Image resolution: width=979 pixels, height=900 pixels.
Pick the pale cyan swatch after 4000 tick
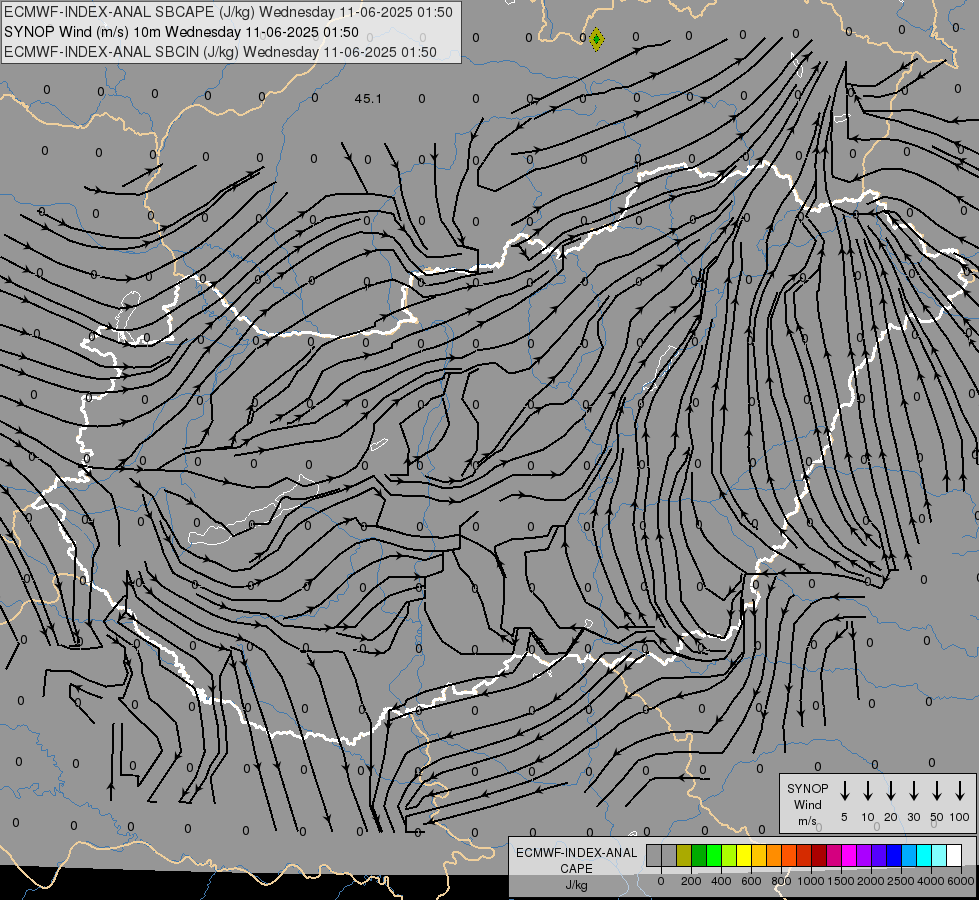tap(939, 855)
